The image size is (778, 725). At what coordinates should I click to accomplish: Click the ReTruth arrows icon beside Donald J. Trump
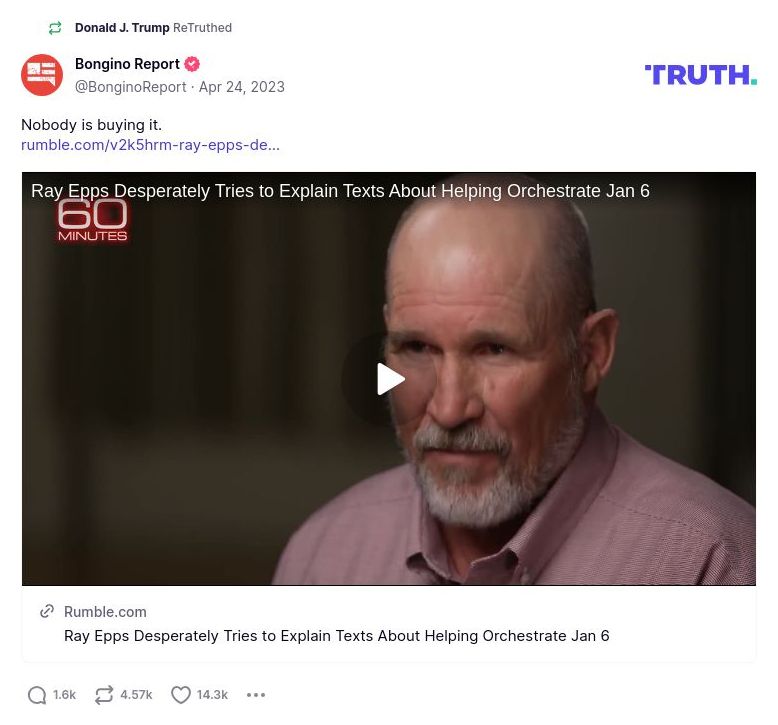coord(55,28)
